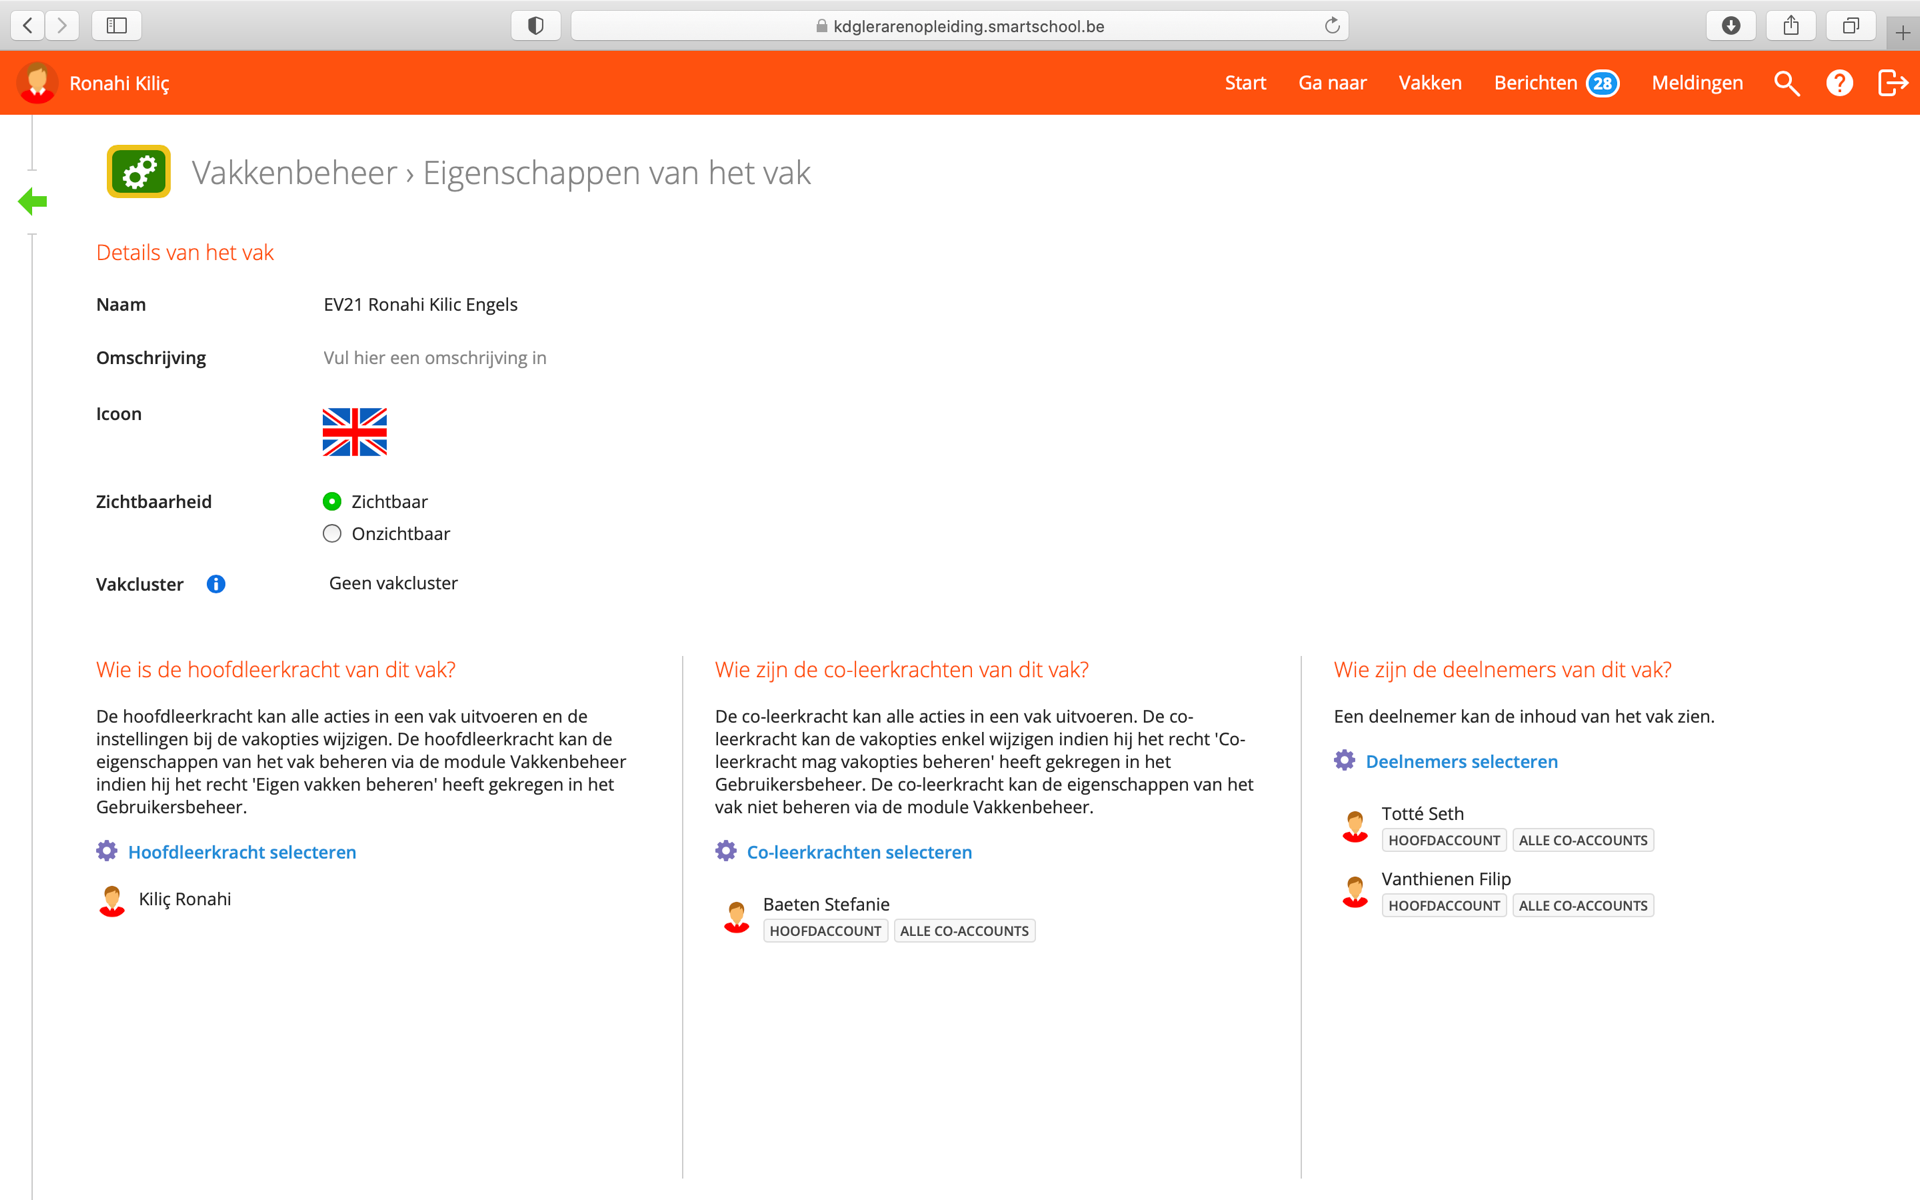Click HOOFDACCOUNT tag under Vanthienen Filip
Viewport: 1920px width, 1200px height.
click(1444, 905)
